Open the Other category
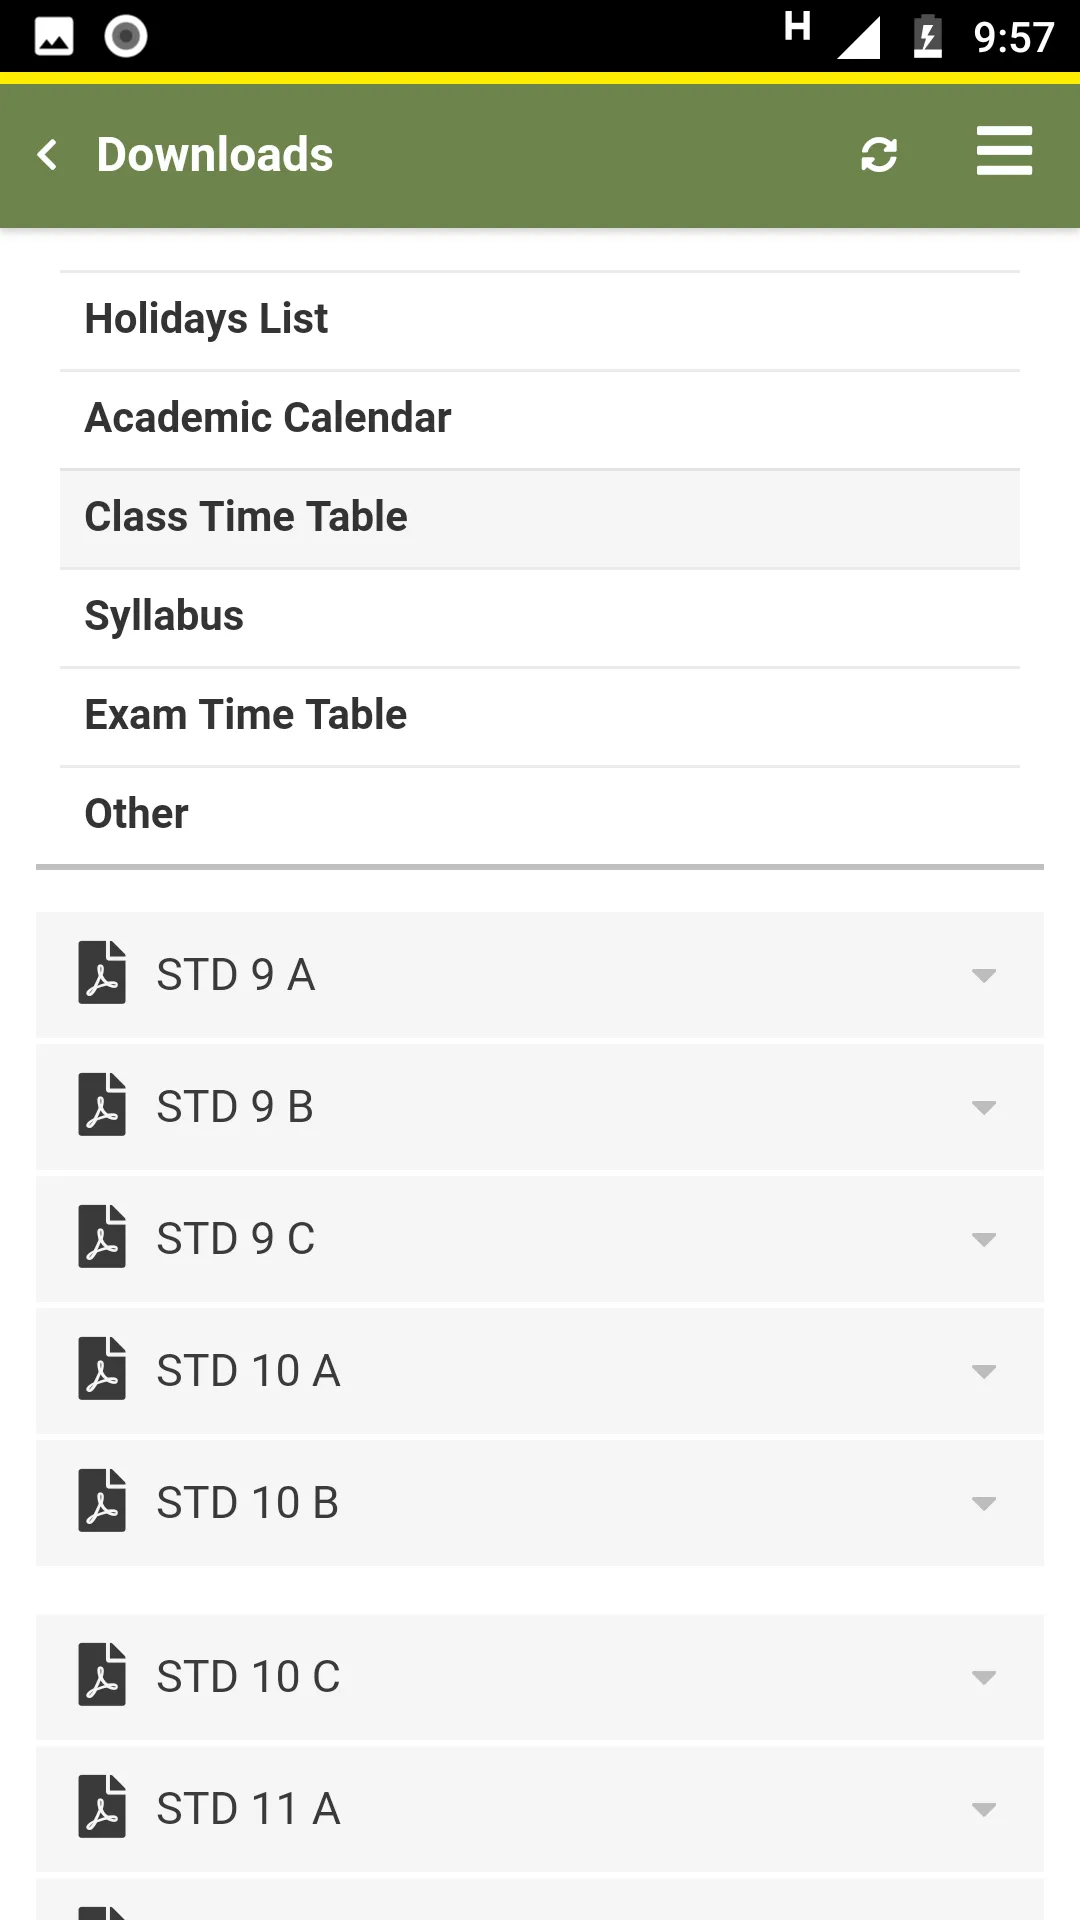 click(x=540, y=816)
